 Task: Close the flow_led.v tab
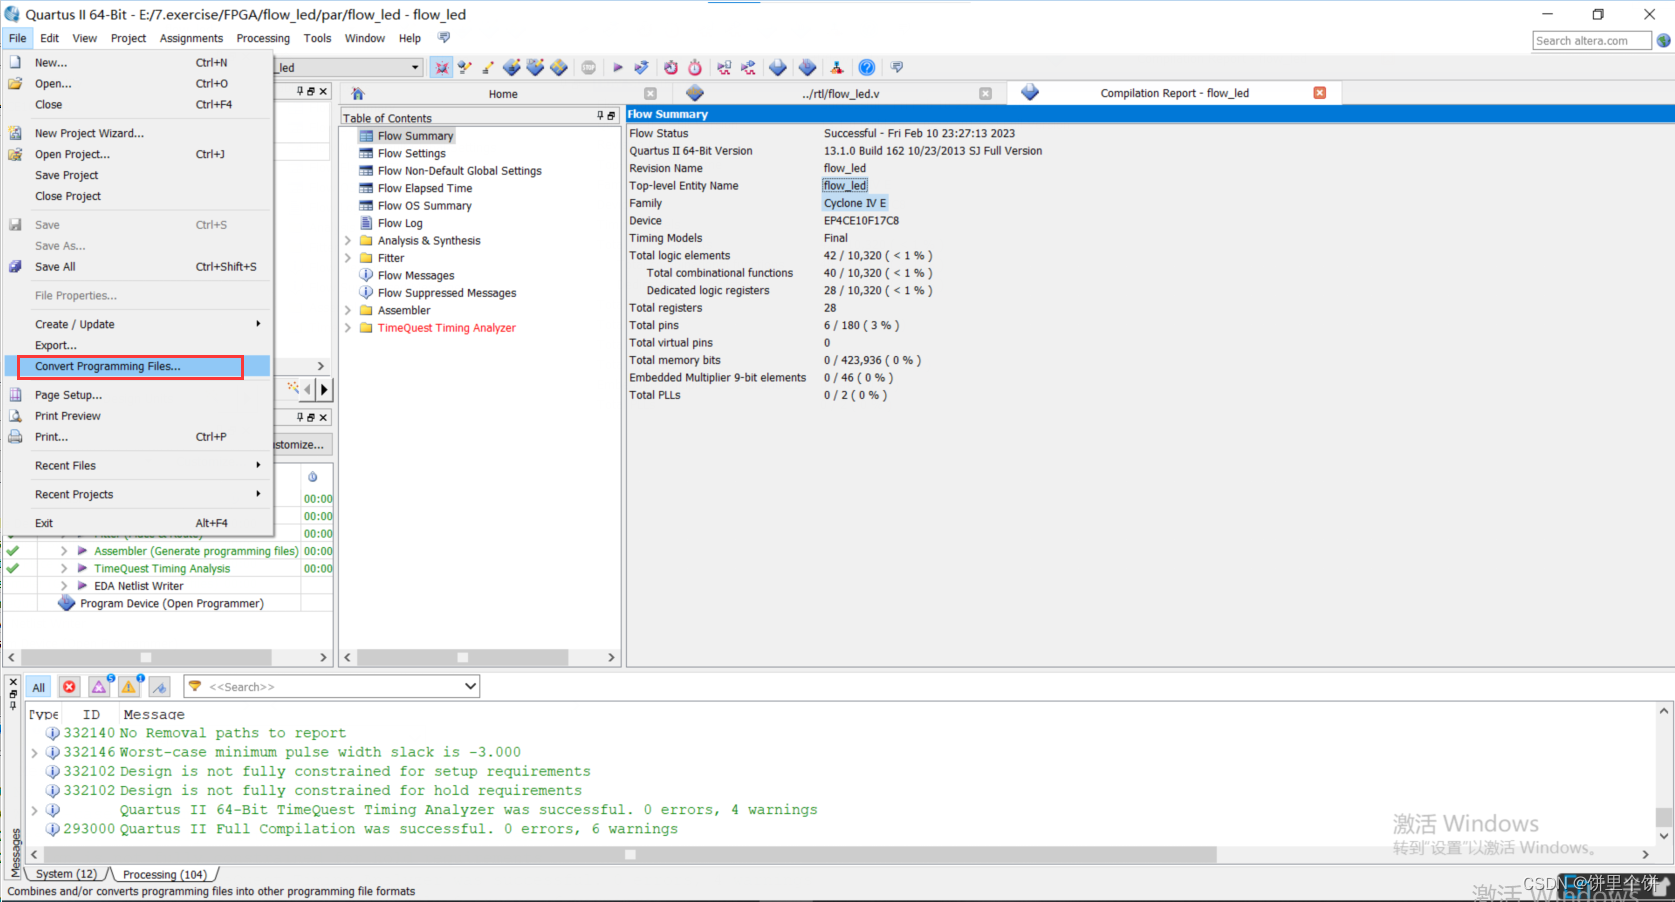[985, 93]
